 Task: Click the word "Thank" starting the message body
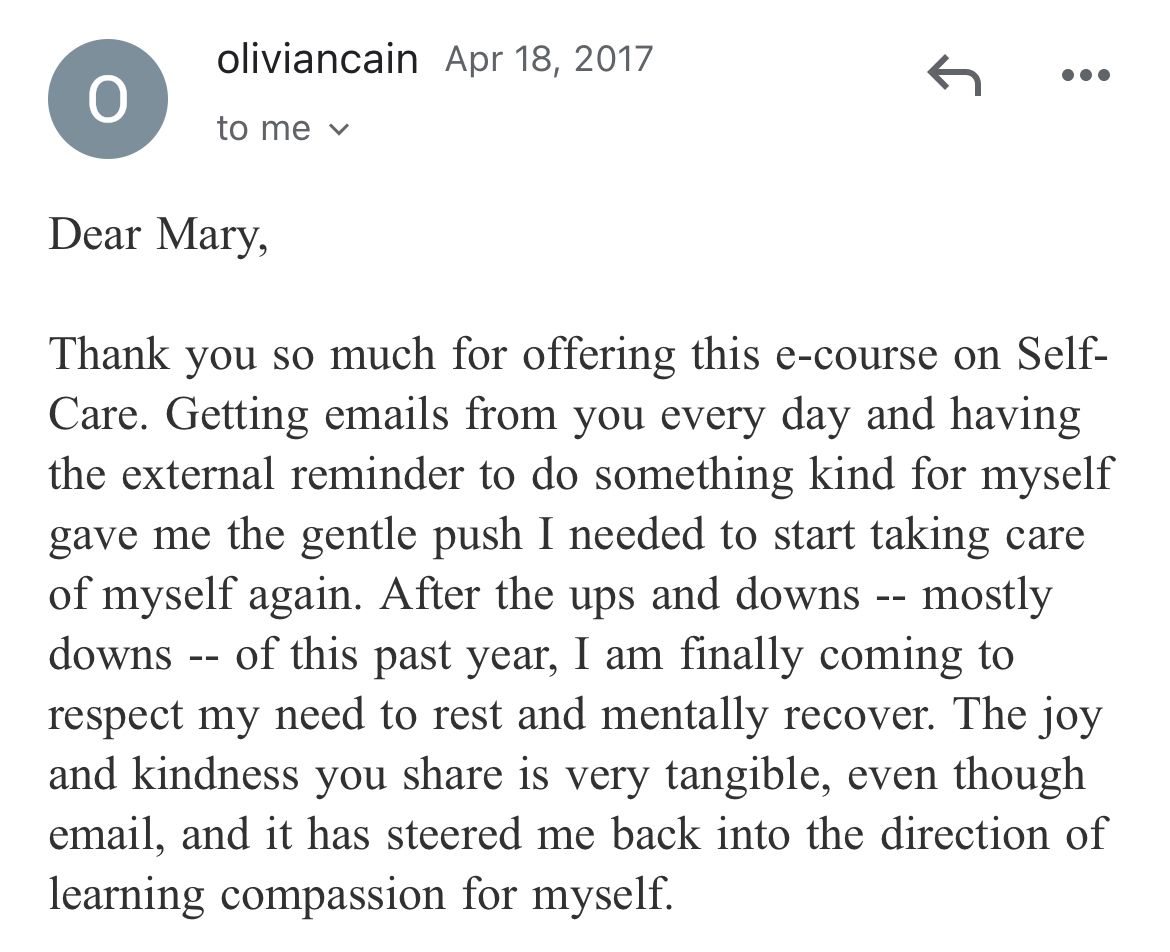[x=111, y=357]
